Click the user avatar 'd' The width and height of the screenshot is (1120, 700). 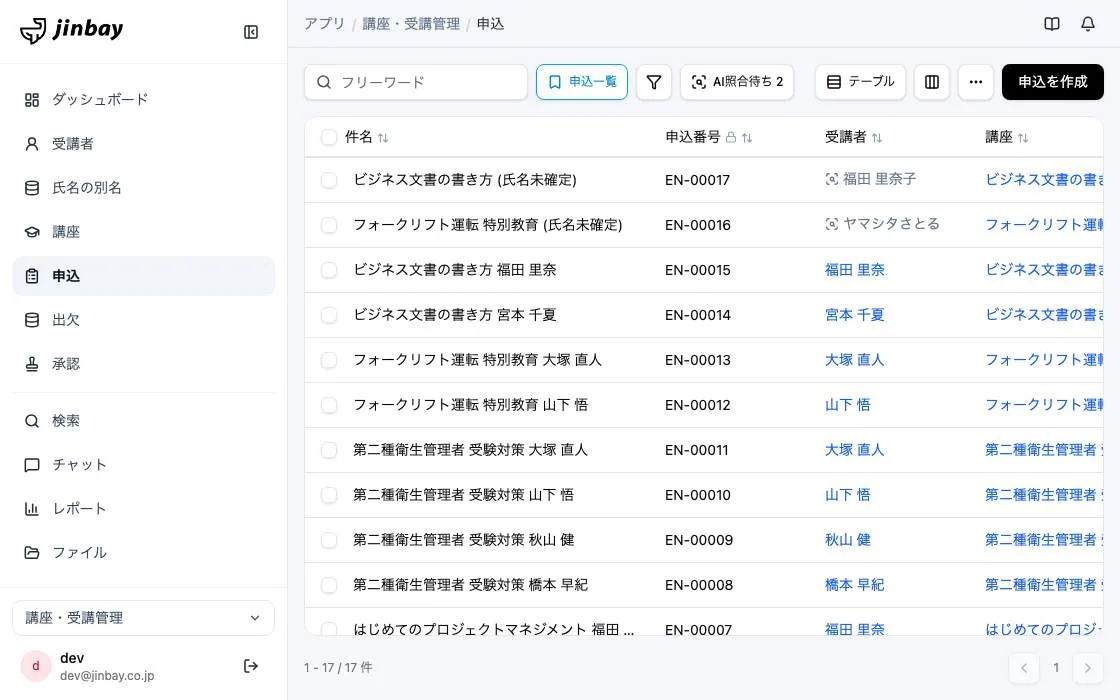36,666
